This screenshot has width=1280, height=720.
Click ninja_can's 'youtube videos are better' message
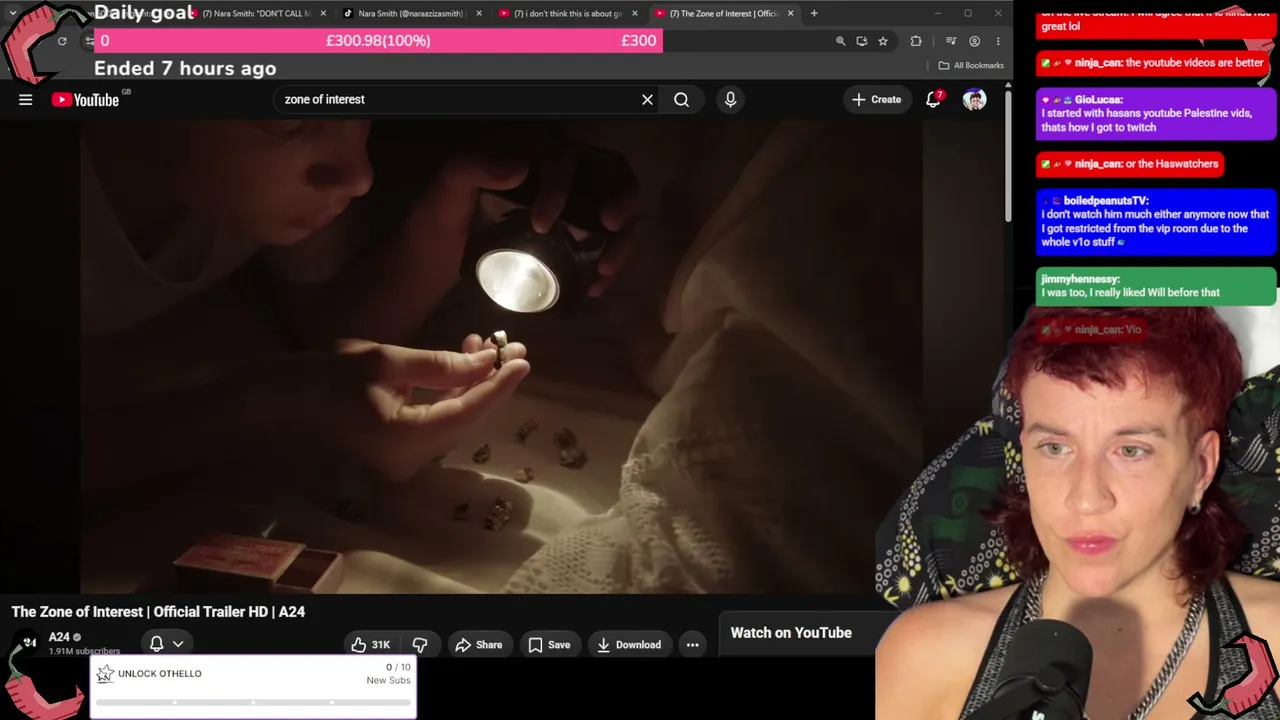pyautogui.click(x=1154, y=63)
